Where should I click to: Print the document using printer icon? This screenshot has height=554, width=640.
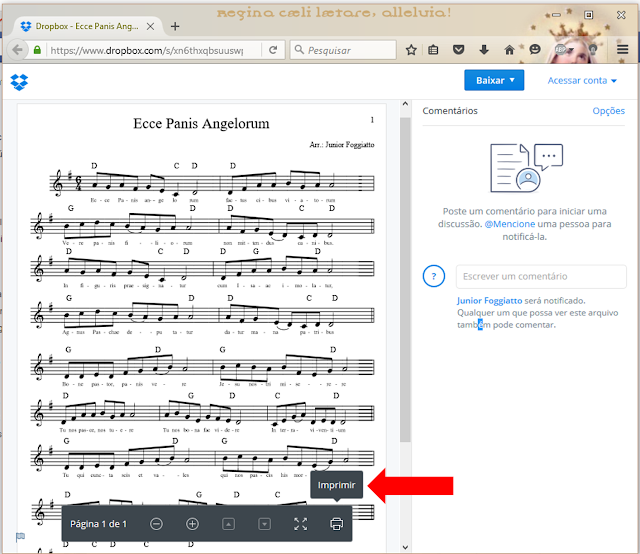pos(336,524)
